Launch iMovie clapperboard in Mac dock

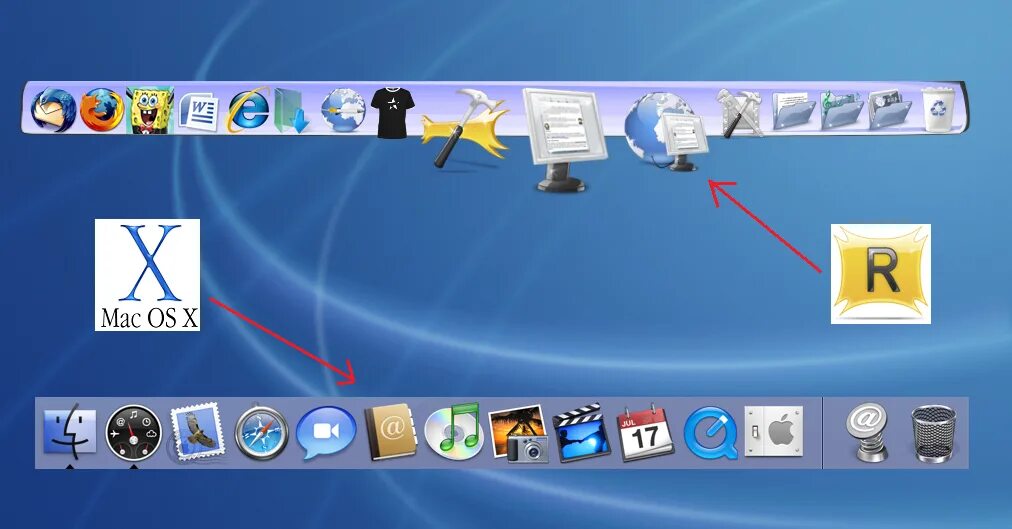point(582,432)
